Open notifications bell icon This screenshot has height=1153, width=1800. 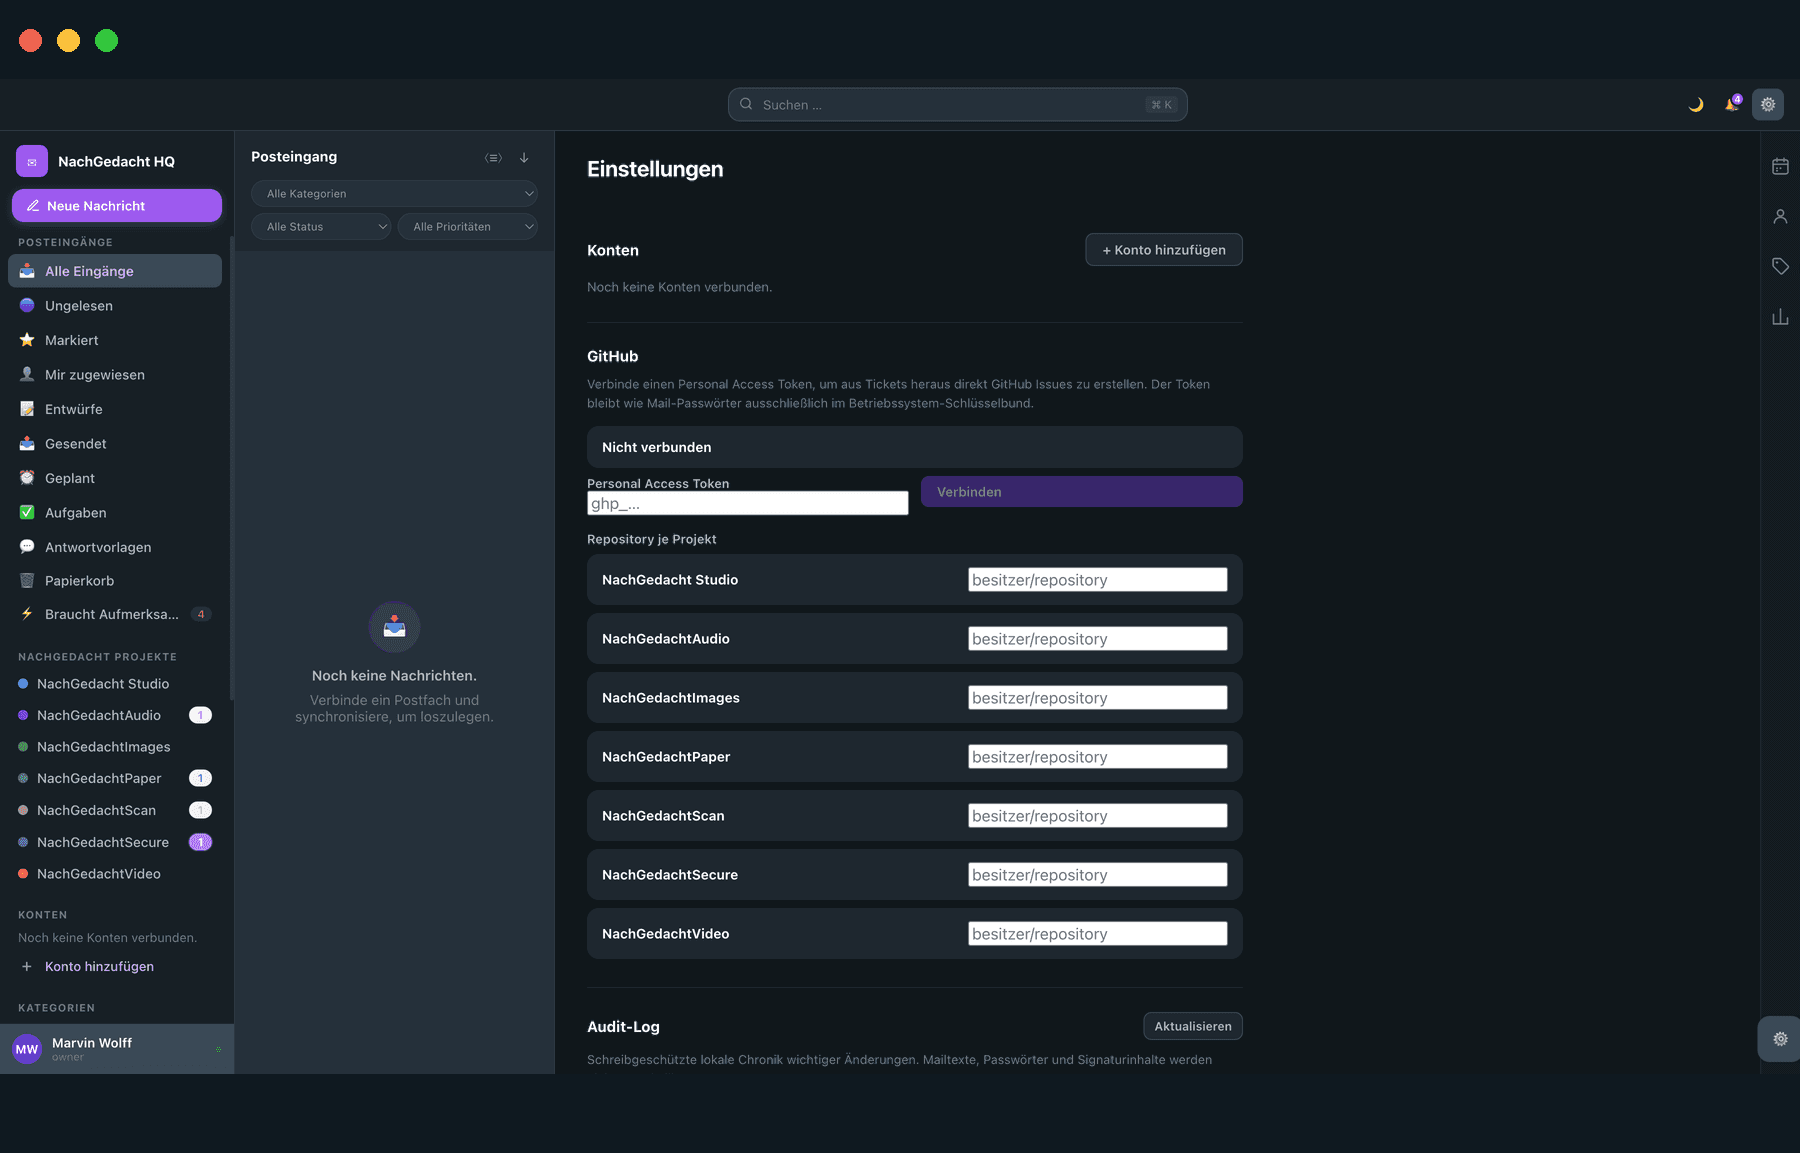click(1732, 104)
